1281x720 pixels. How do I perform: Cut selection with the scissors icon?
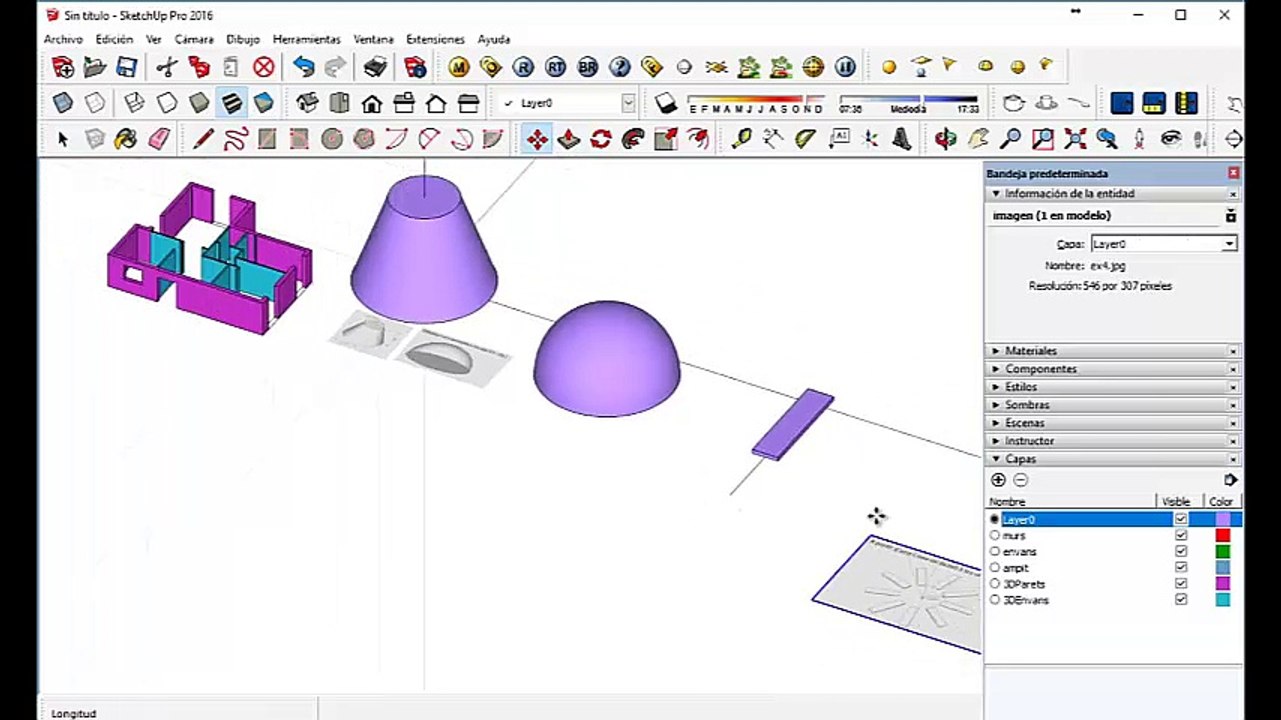point(167,67)
